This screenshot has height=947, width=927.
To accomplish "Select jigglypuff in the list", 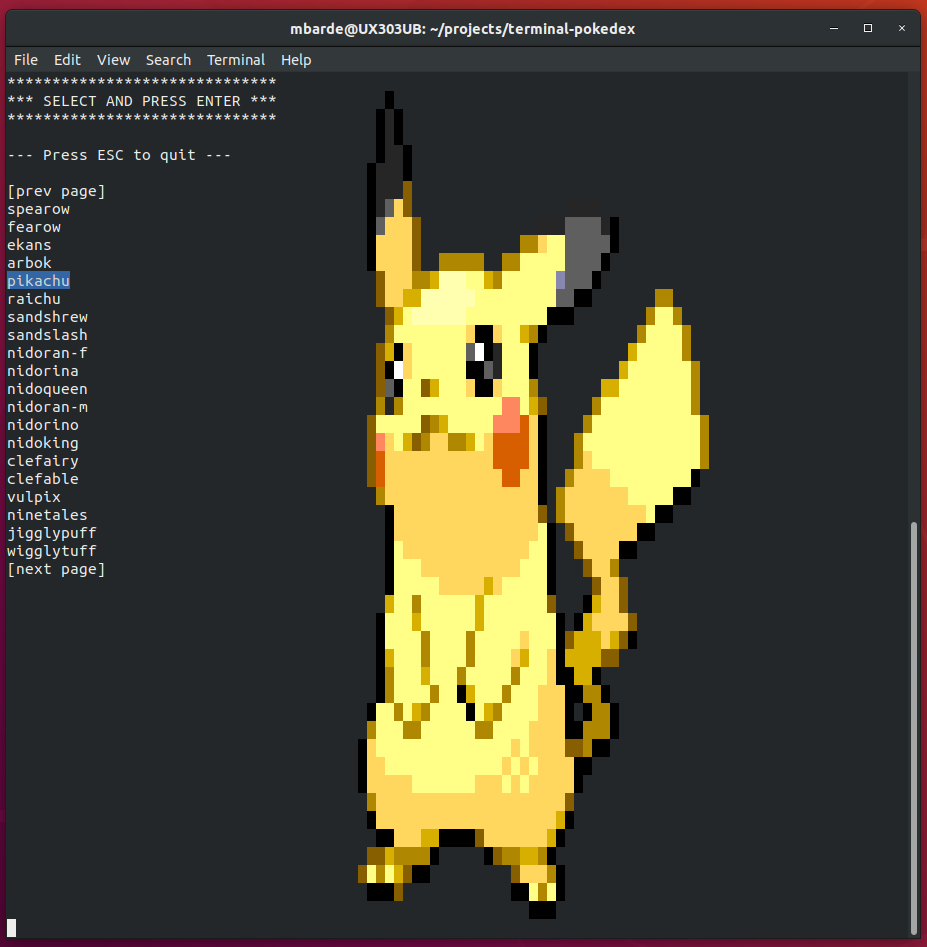I will (52, 533).
